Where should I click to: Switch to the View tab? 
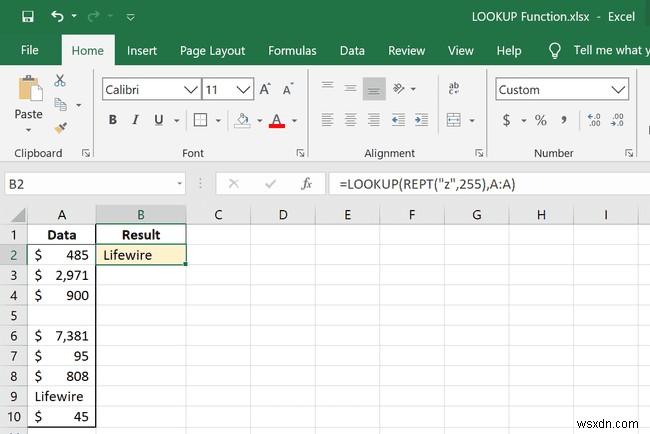tap(461, 51)
